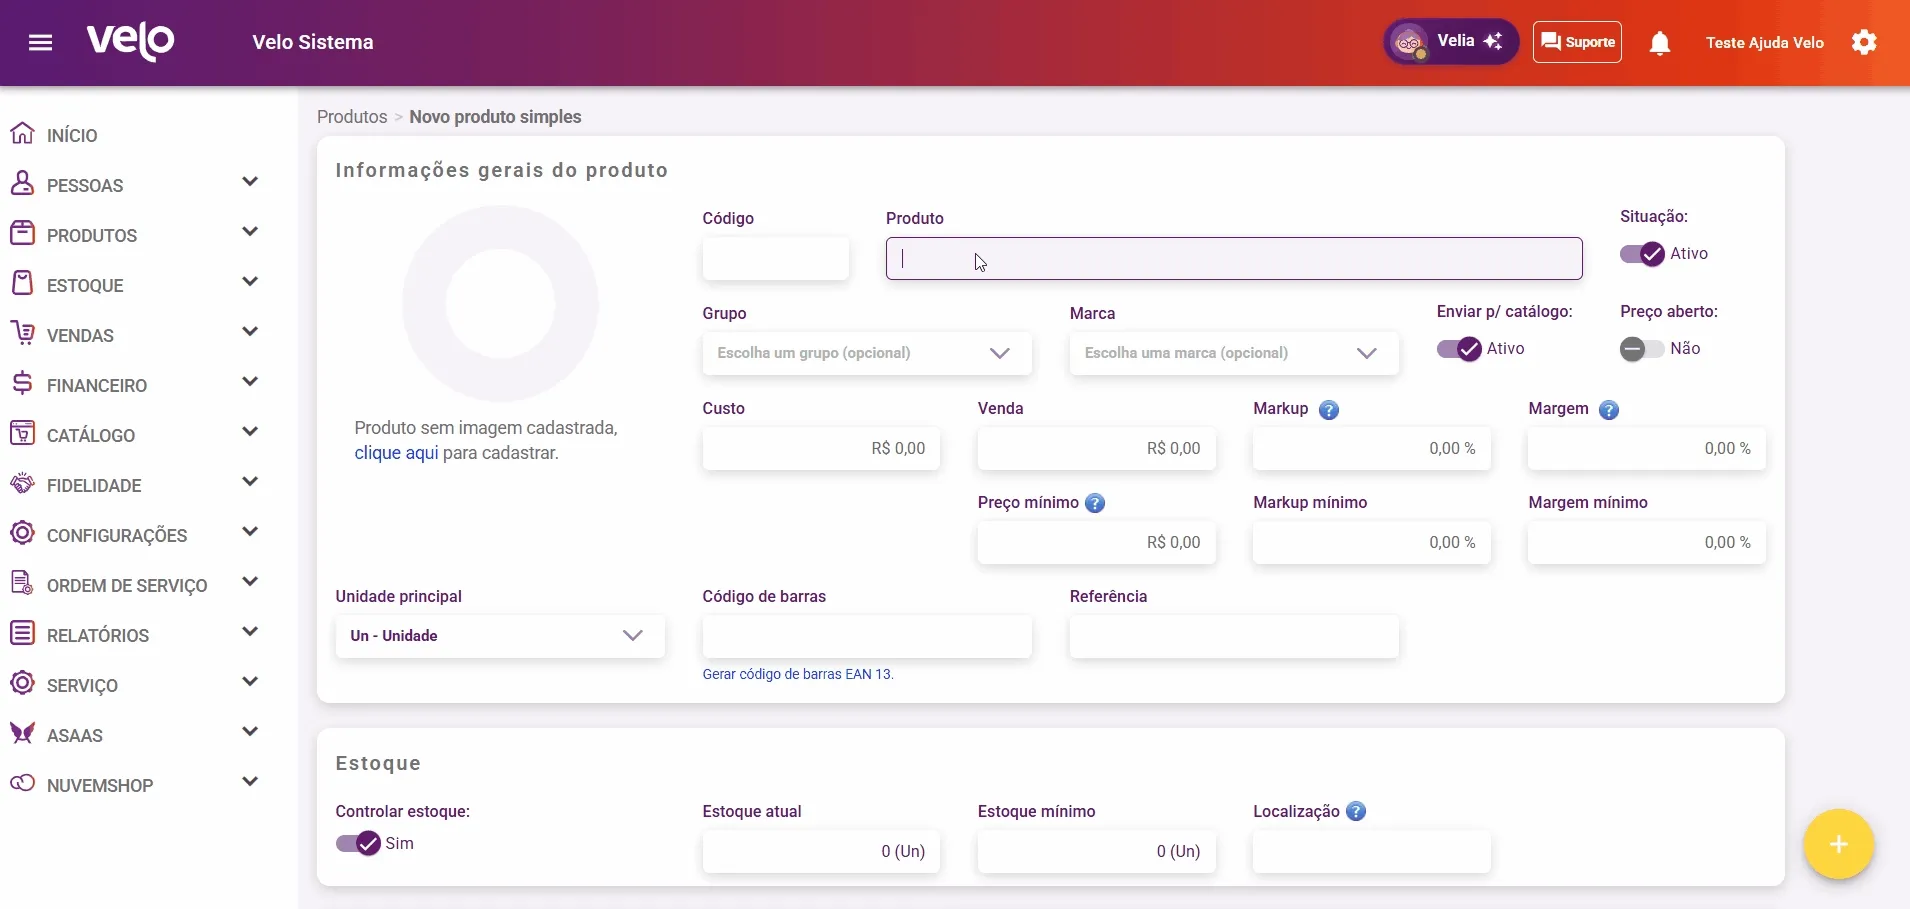1910x909 pixels.
Task: Click the Suporte button
Action: pos(1577,42)
